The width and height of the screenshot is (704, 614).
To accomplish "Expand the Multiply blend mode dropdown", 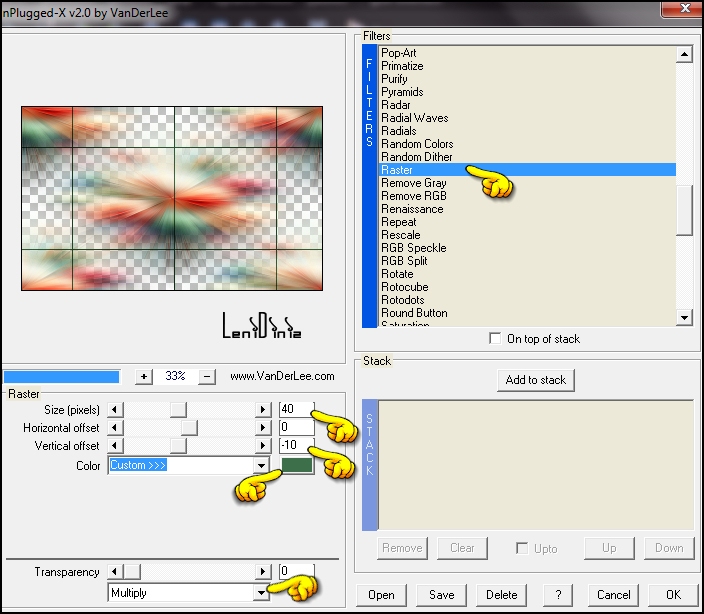I will pyautogui.click(x=262, y=593).
